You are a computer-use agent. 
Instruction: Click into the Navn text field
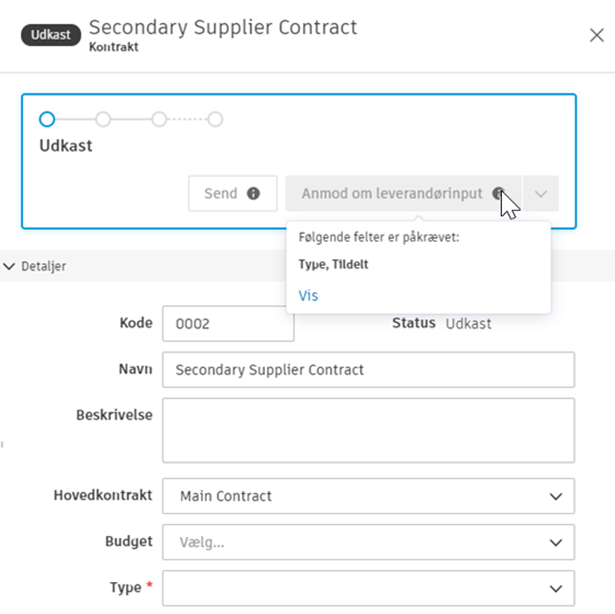pyautogui.click(x=367, y=369)
